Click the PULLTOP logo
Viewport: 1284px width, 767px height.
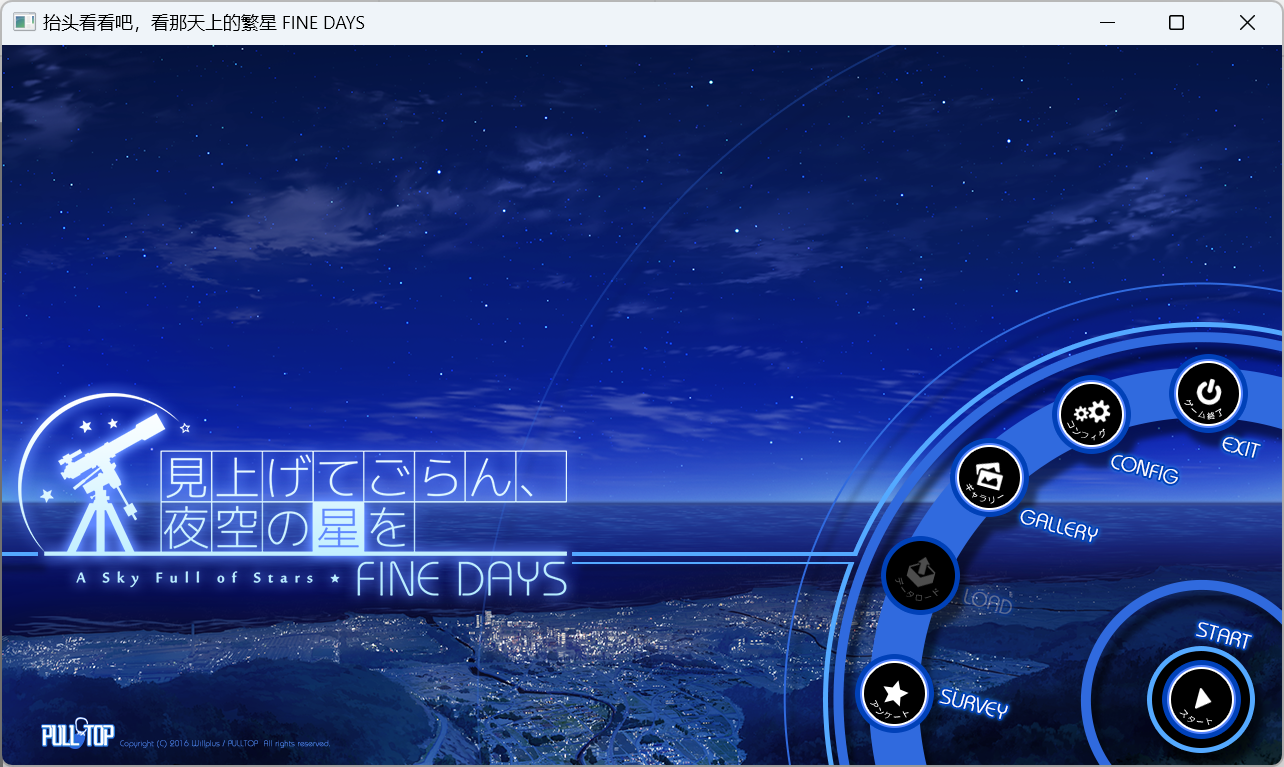77,734
